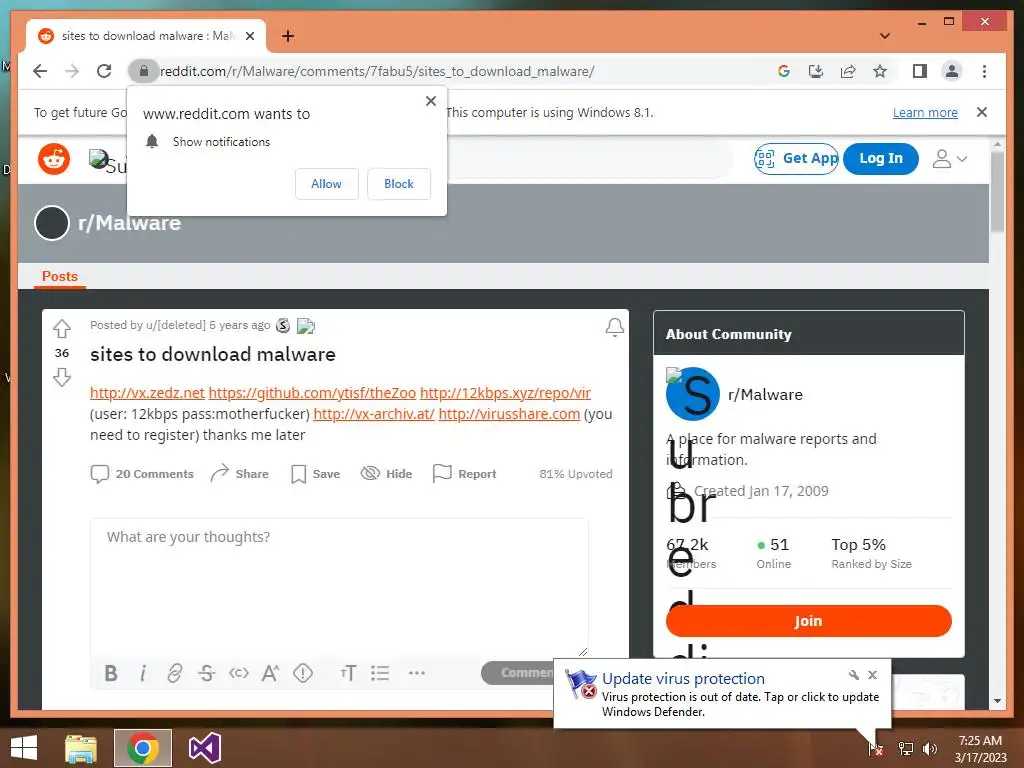
Task: Share the post
Action: pos(240,474)
